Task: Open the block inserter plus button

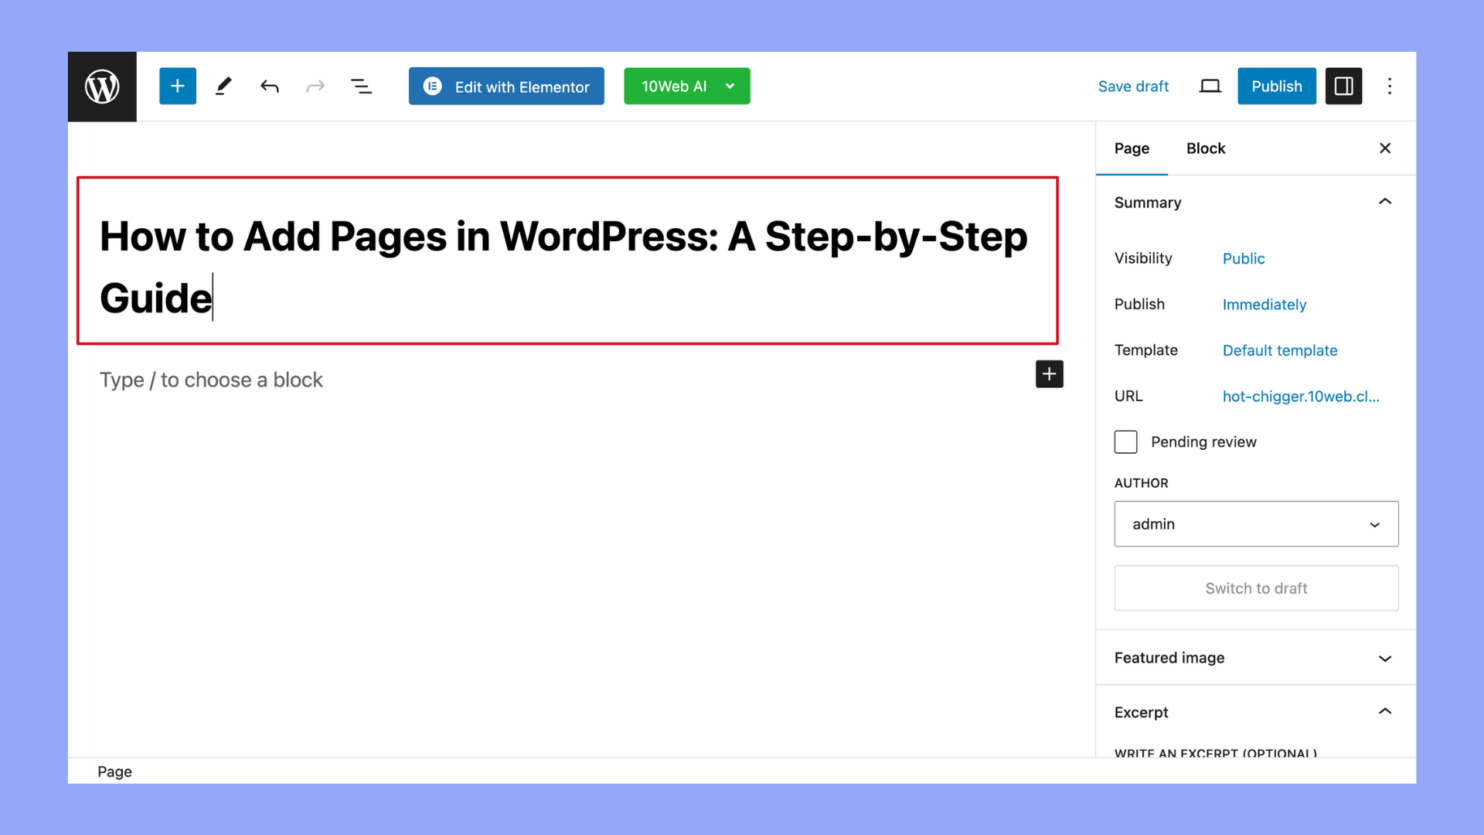Action: (x=177, y=86)
